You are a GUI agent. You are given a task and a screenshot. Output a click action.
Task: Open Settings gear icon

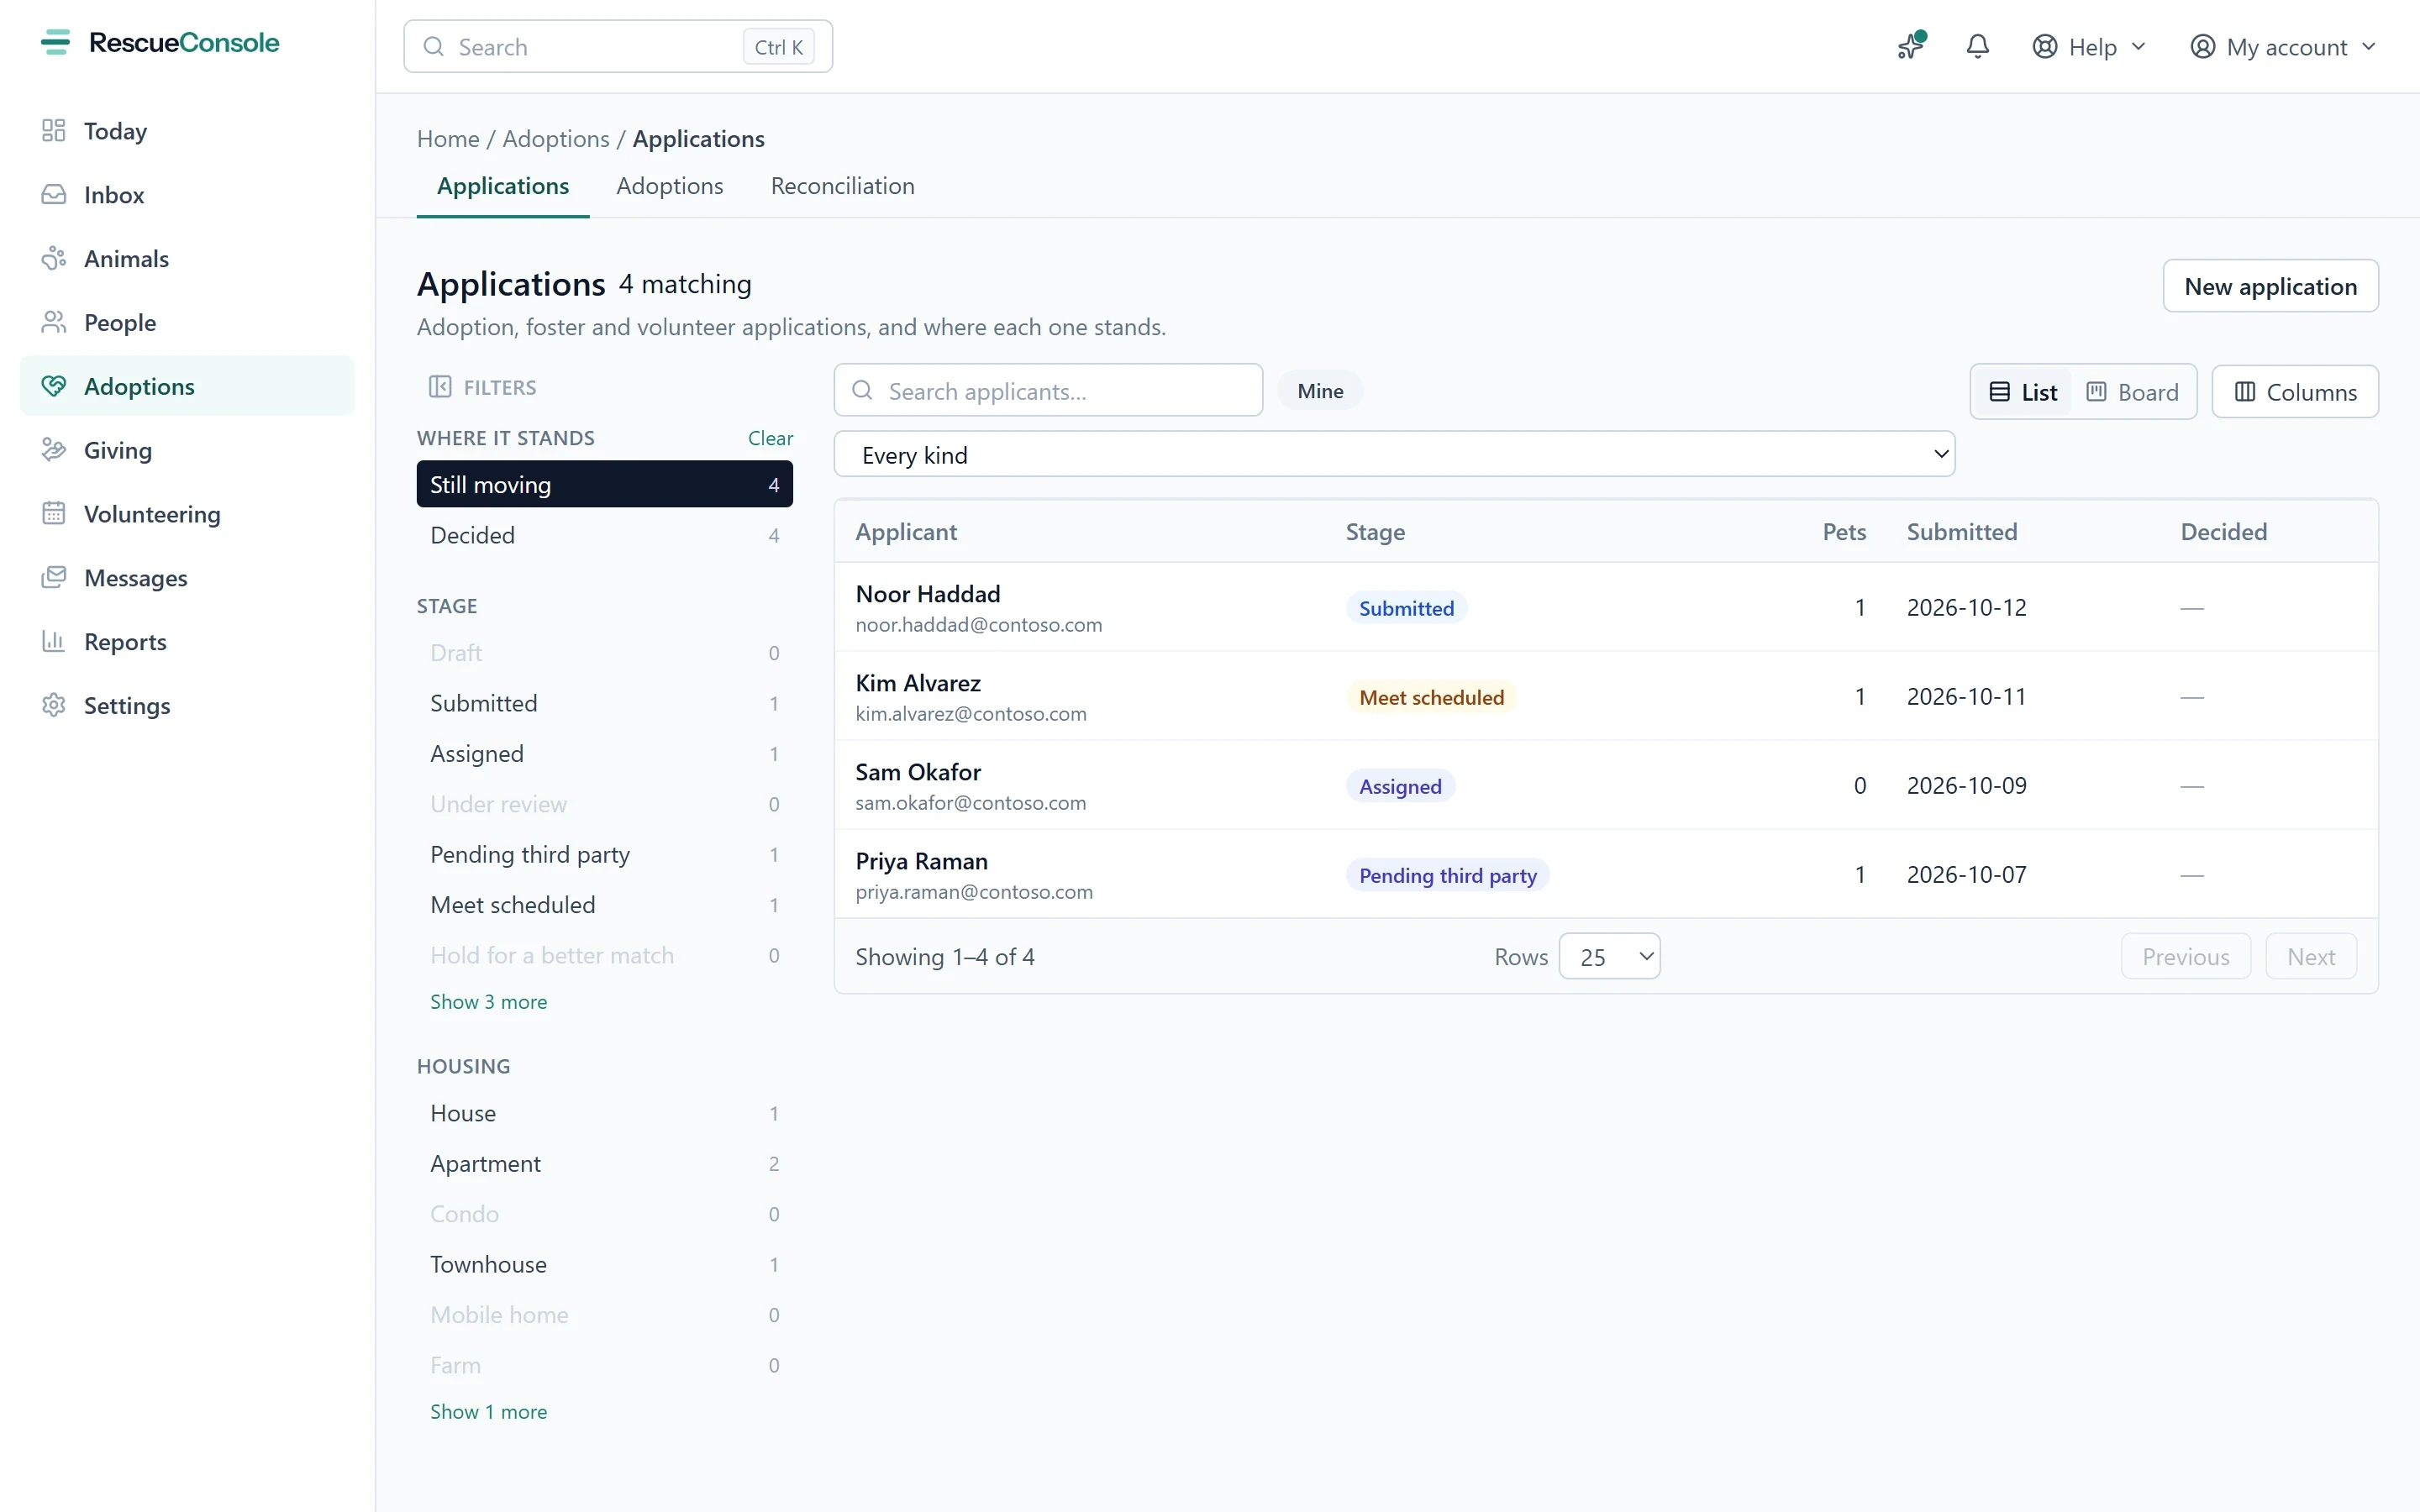click(54, 706)
